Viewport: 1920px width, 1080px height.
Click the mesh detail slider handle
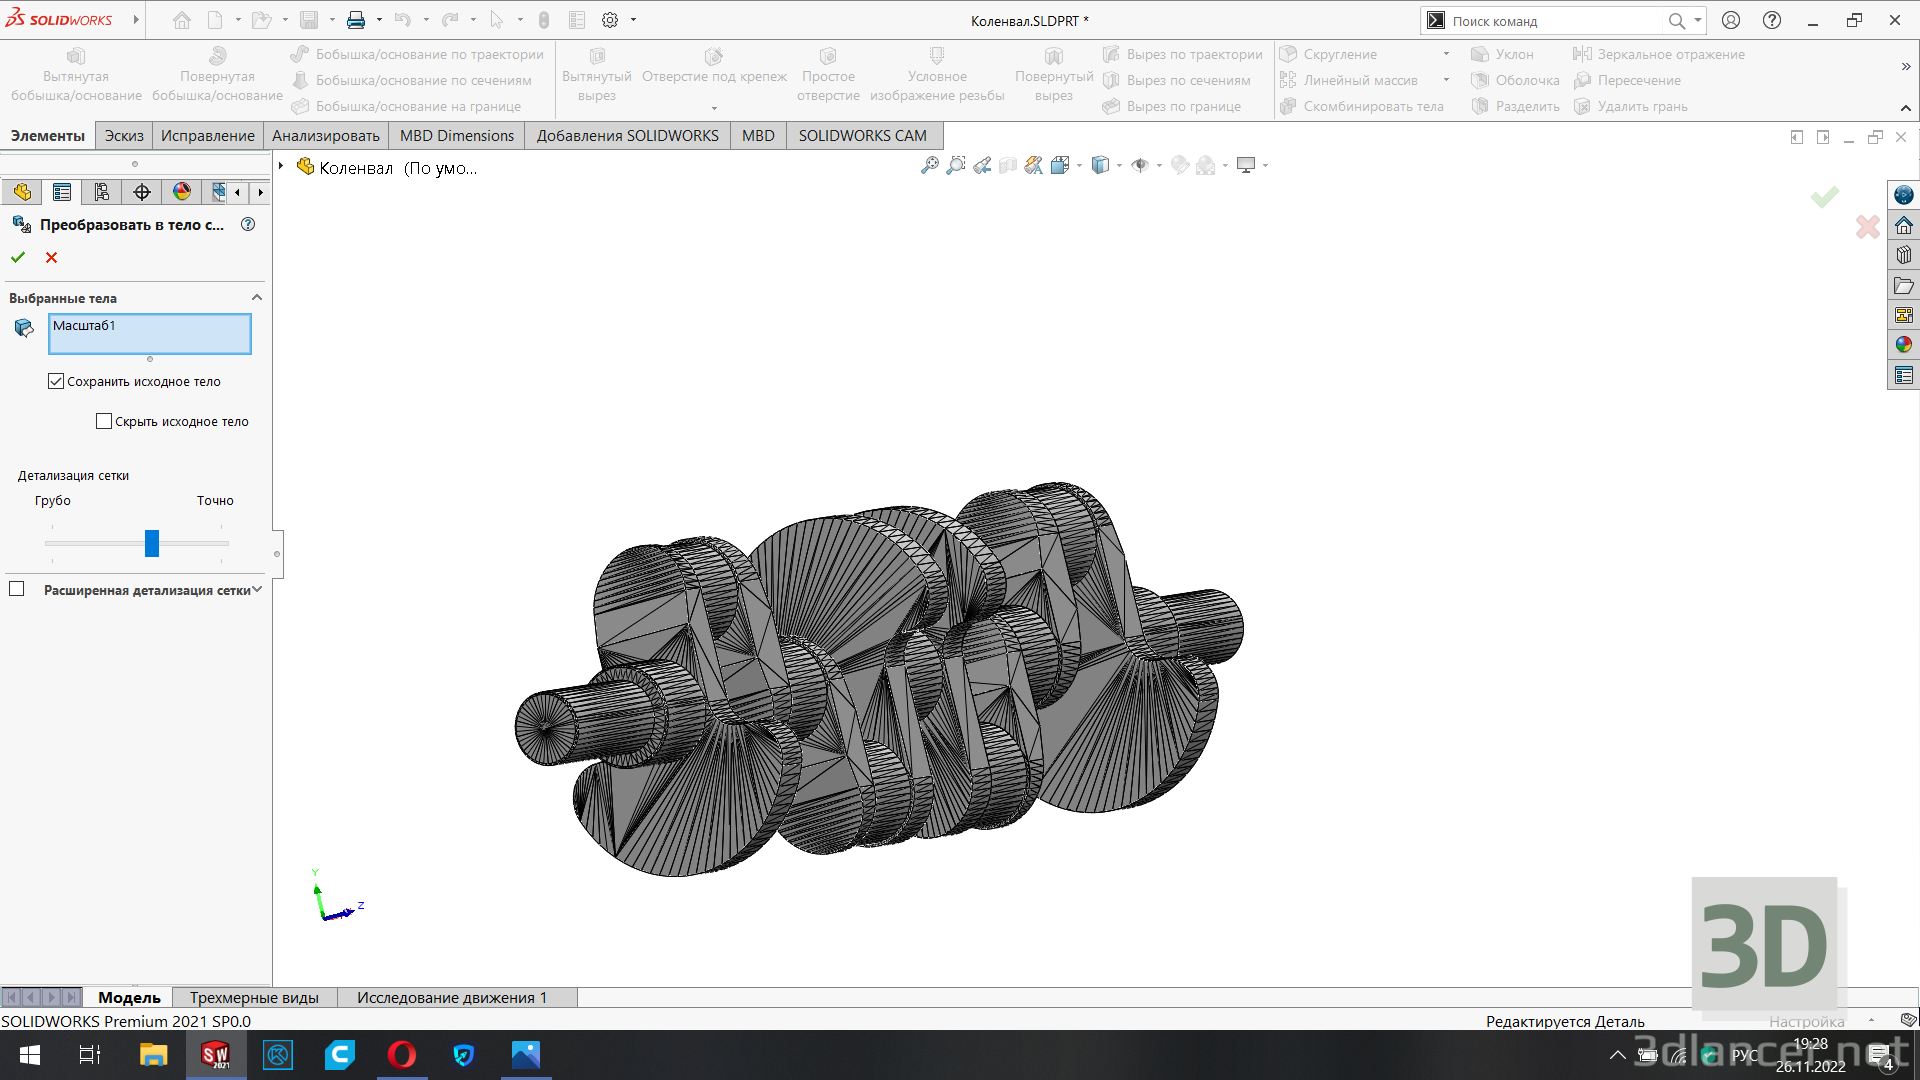(152, 543)
